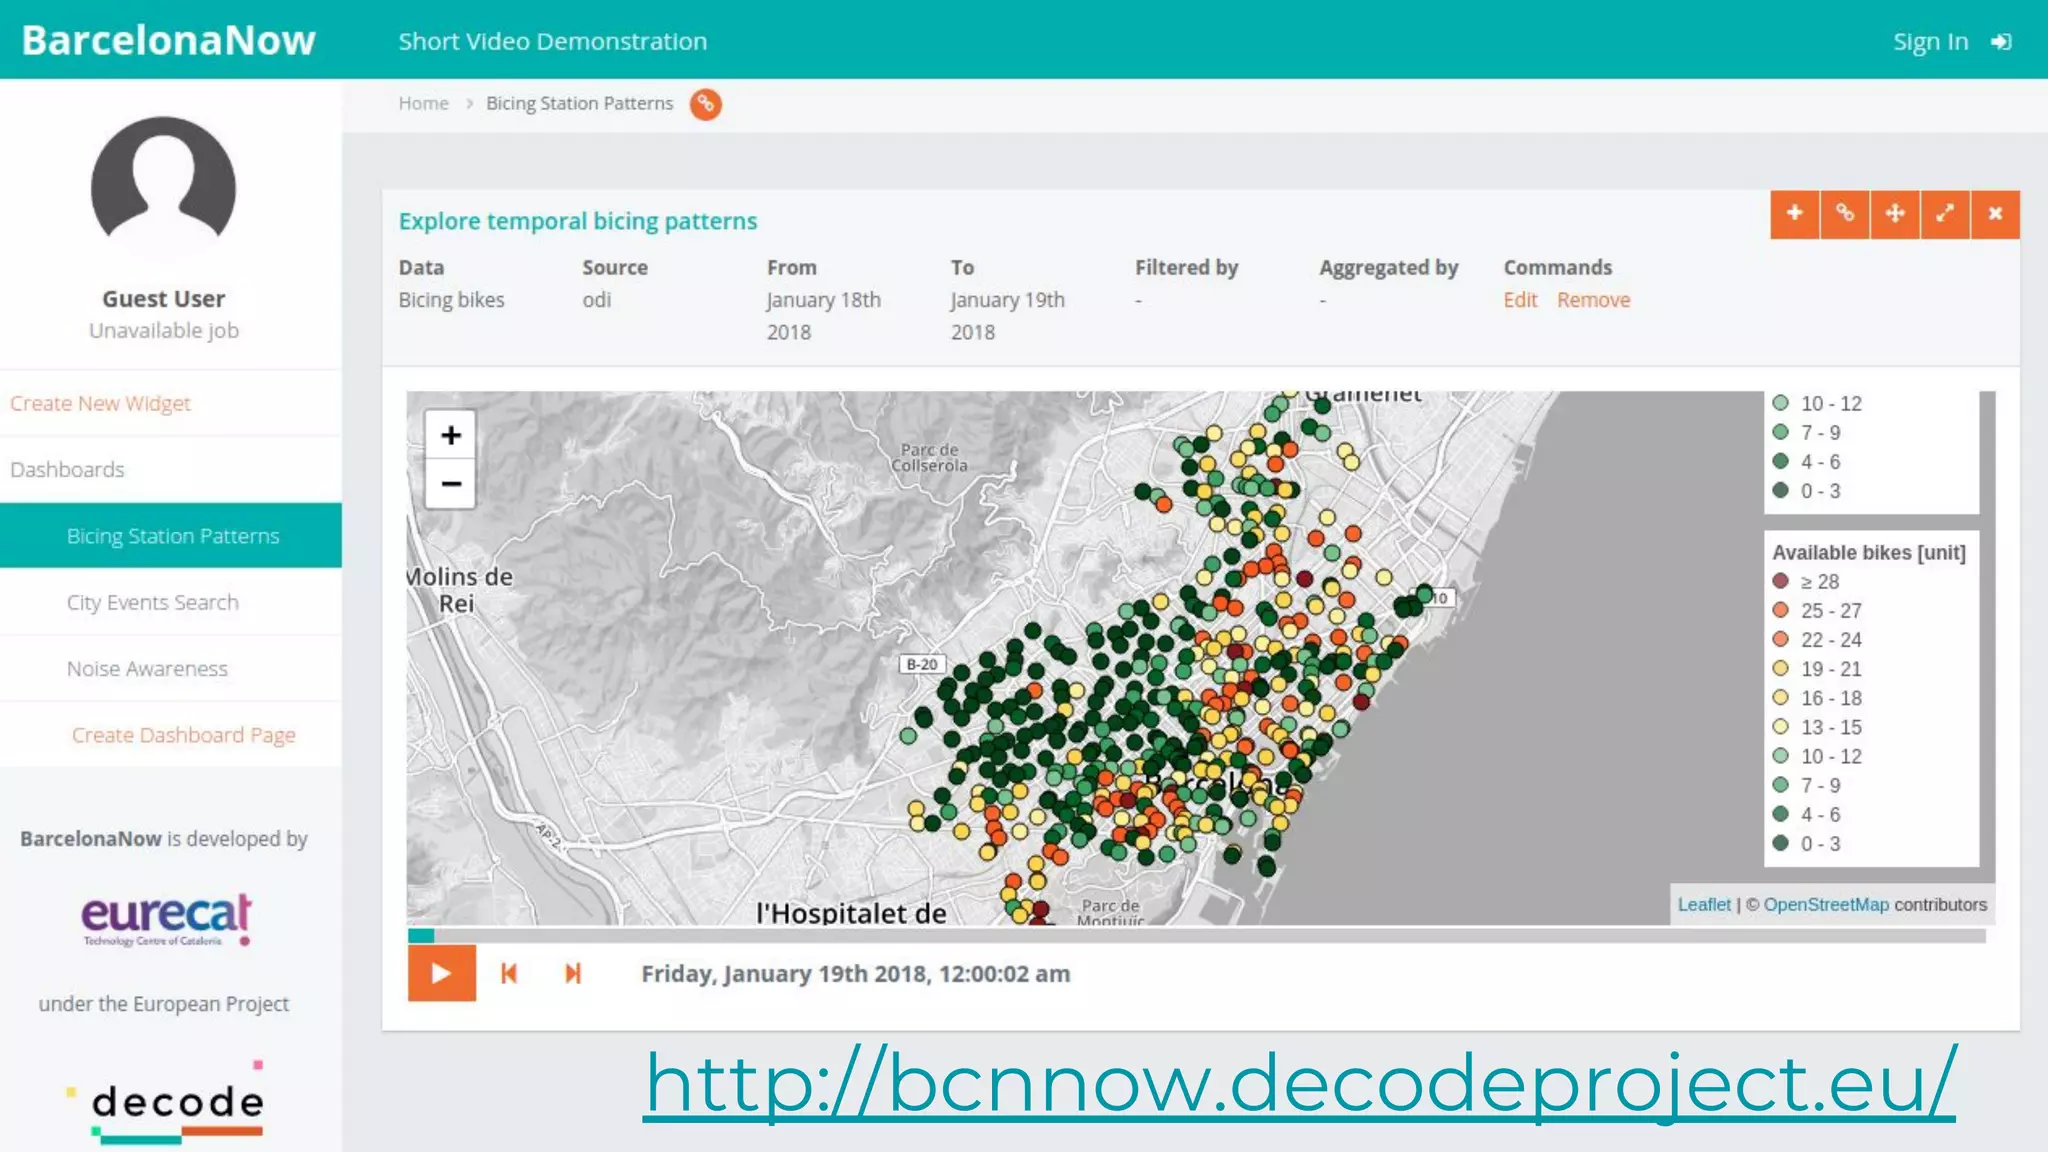
Task: Click Create New Widget
Action: [100, 403]
